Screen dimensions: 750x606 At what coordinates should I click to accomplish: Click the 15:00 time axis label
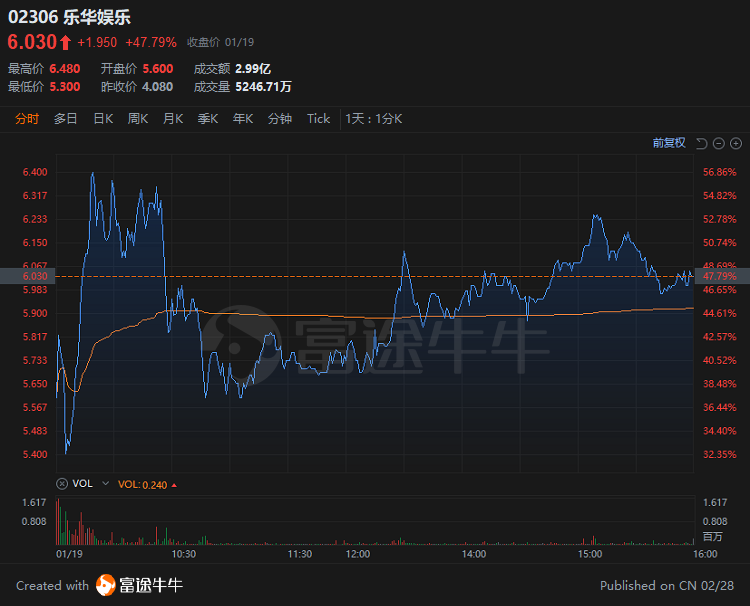coord(590,554)
